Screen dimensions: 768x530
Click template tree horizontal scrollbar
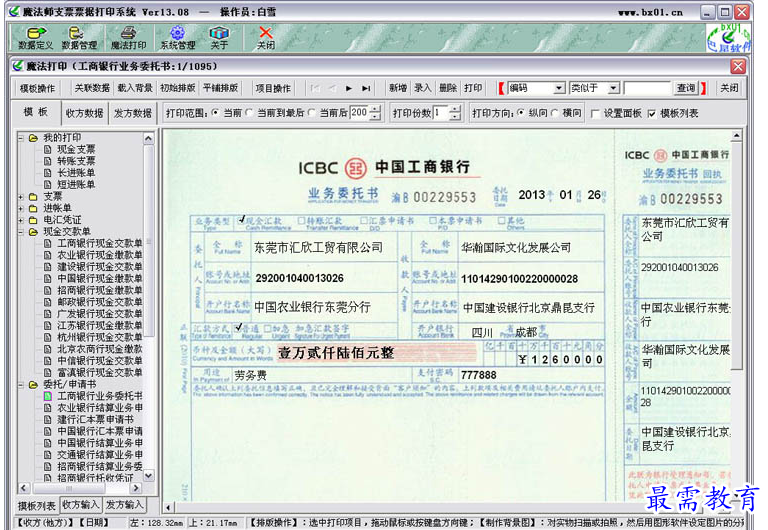[x=80, y=488]
